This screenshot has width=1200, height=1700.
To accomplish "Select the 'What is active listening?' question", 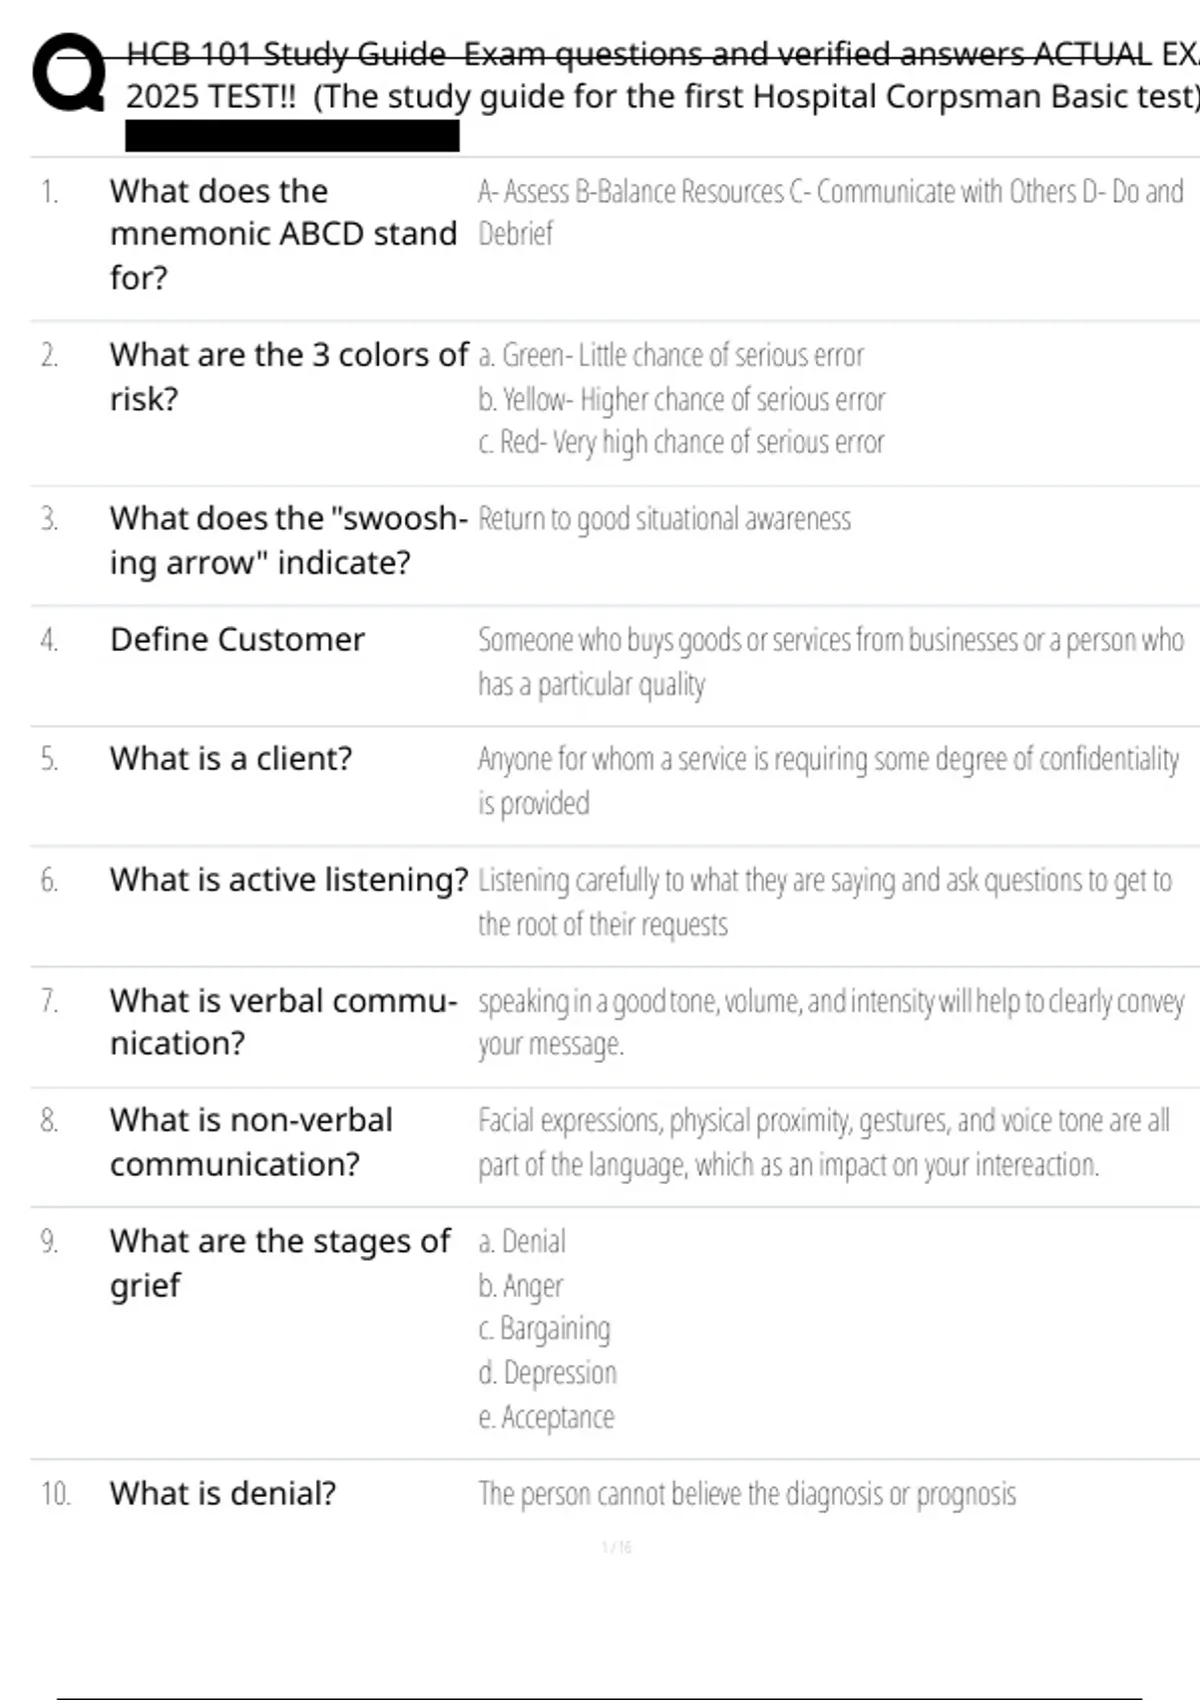I will [289, 880].
